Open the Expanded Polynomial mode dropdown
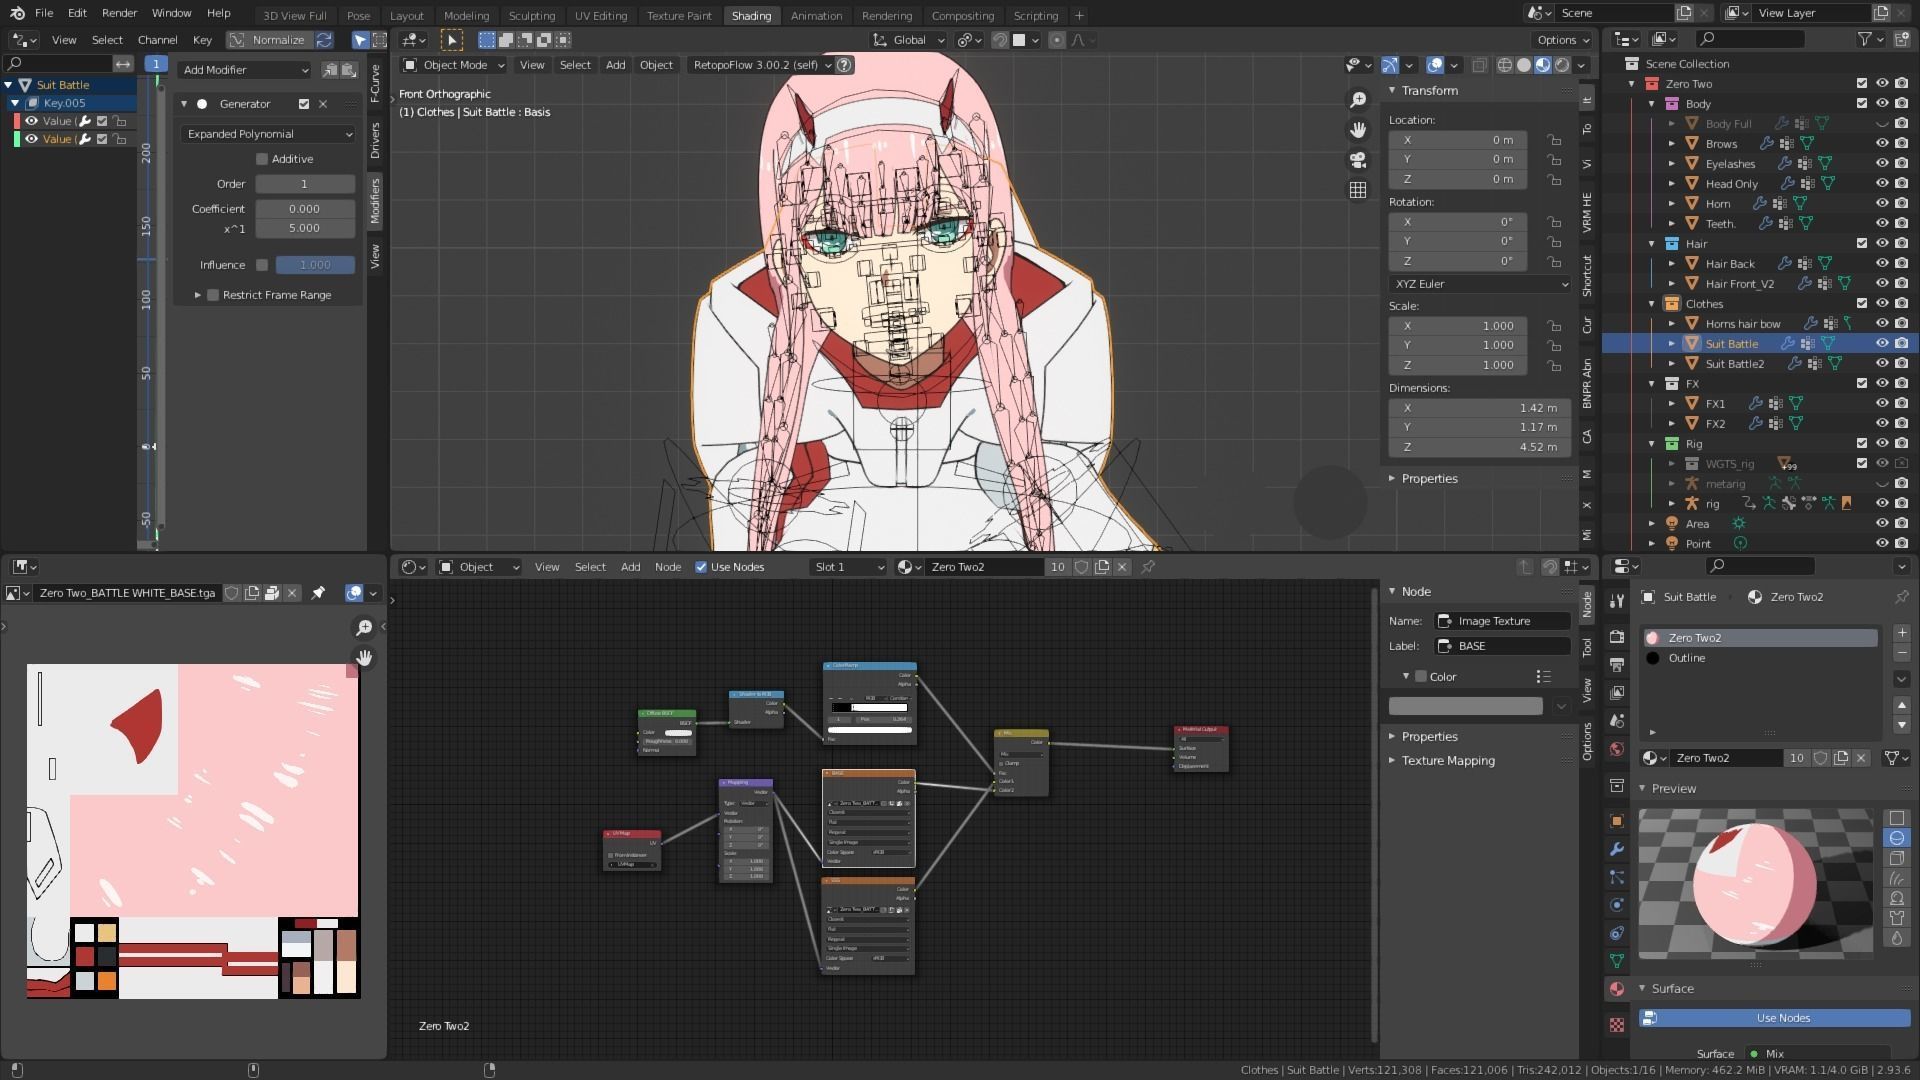Image resolution: width=1920 pixels, height=1080 pixels. (x=269, y=134)
